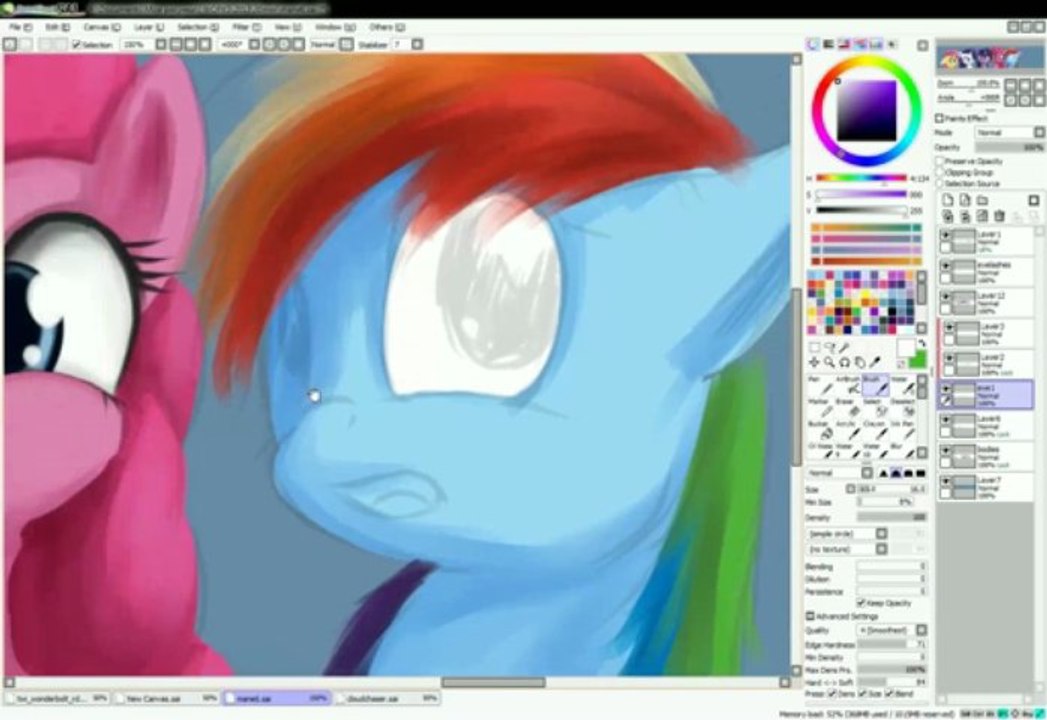
Task: Hide the Layer7 layer
Action: pyautogui.click(x=946, y=481)
